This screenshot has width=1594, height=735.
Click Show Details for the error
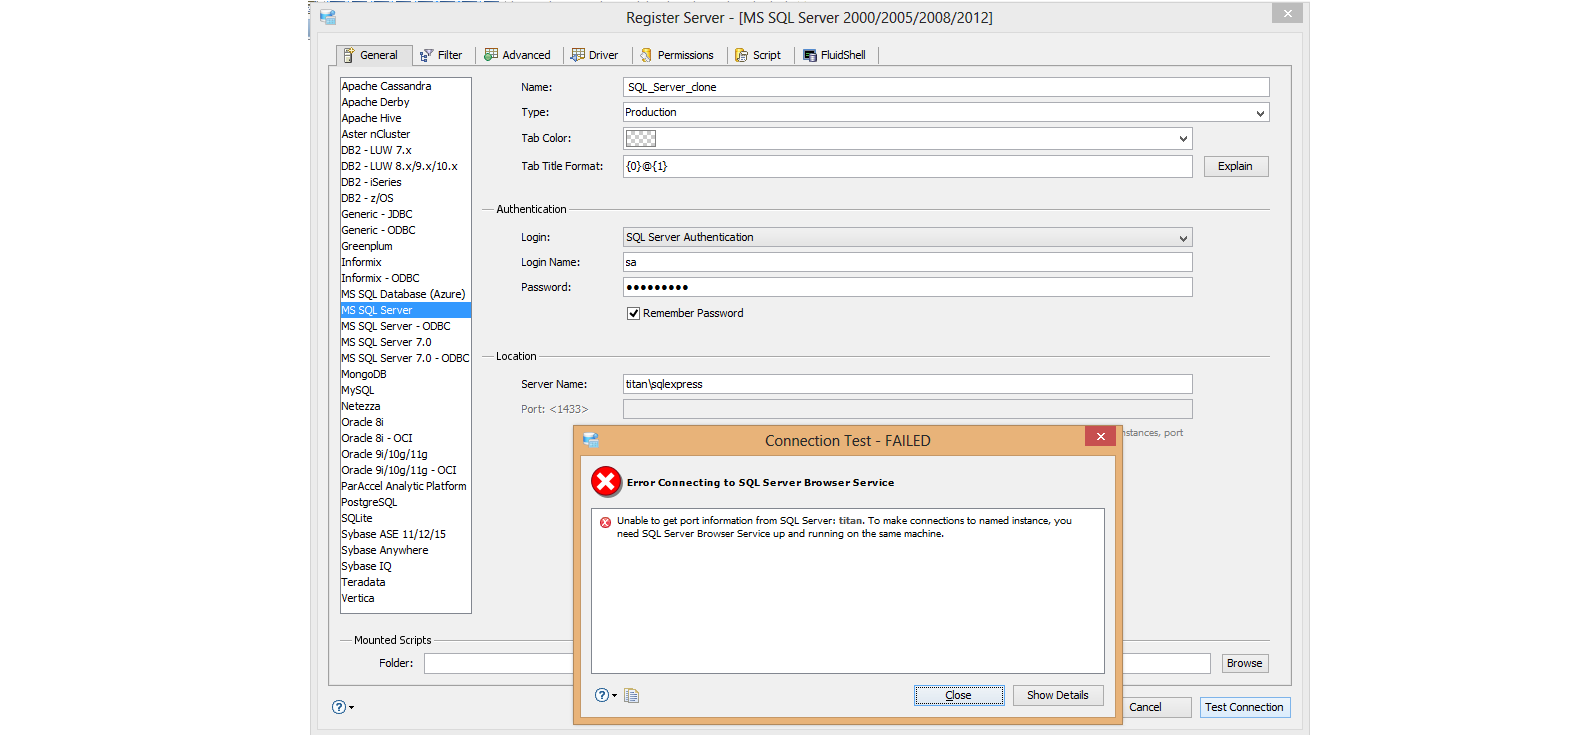pos(1058,695)
